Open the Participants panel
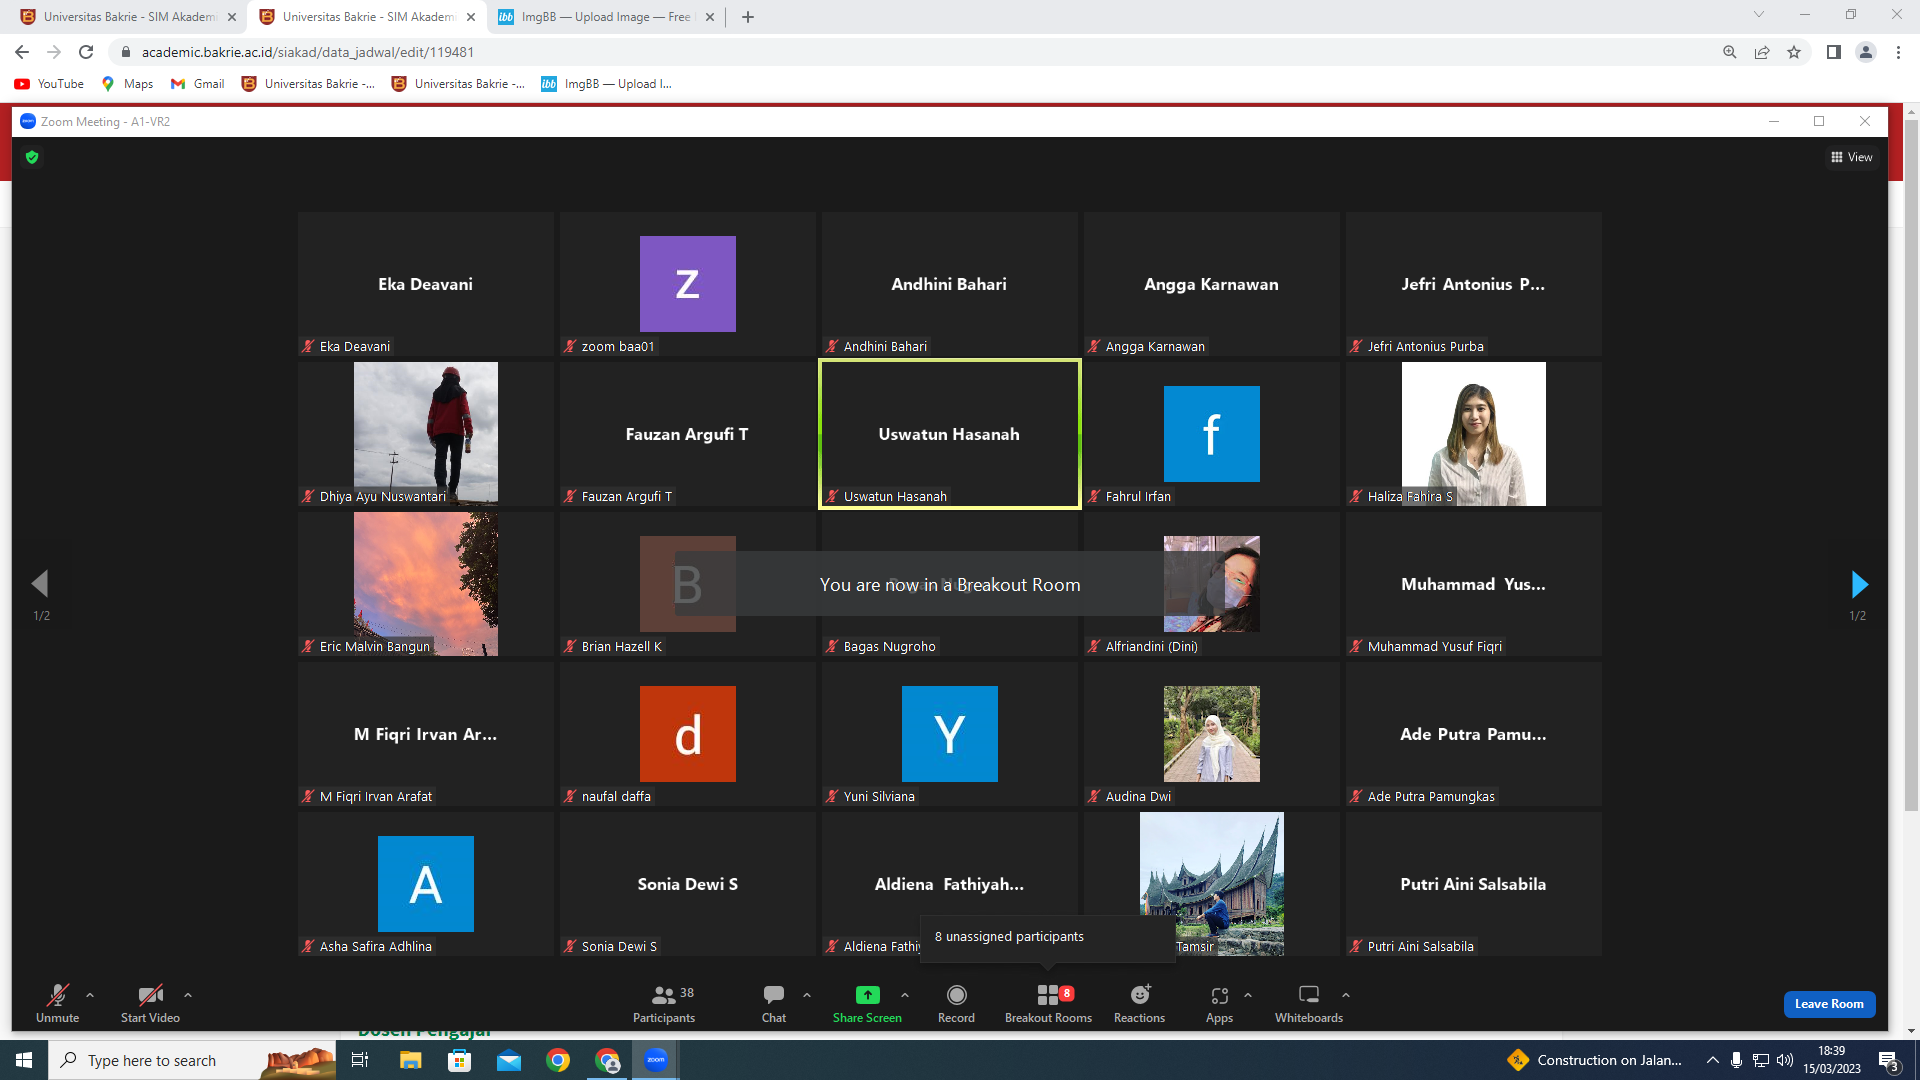The width and height of the screenshot is (1920, 1080). pos(664,1003)
